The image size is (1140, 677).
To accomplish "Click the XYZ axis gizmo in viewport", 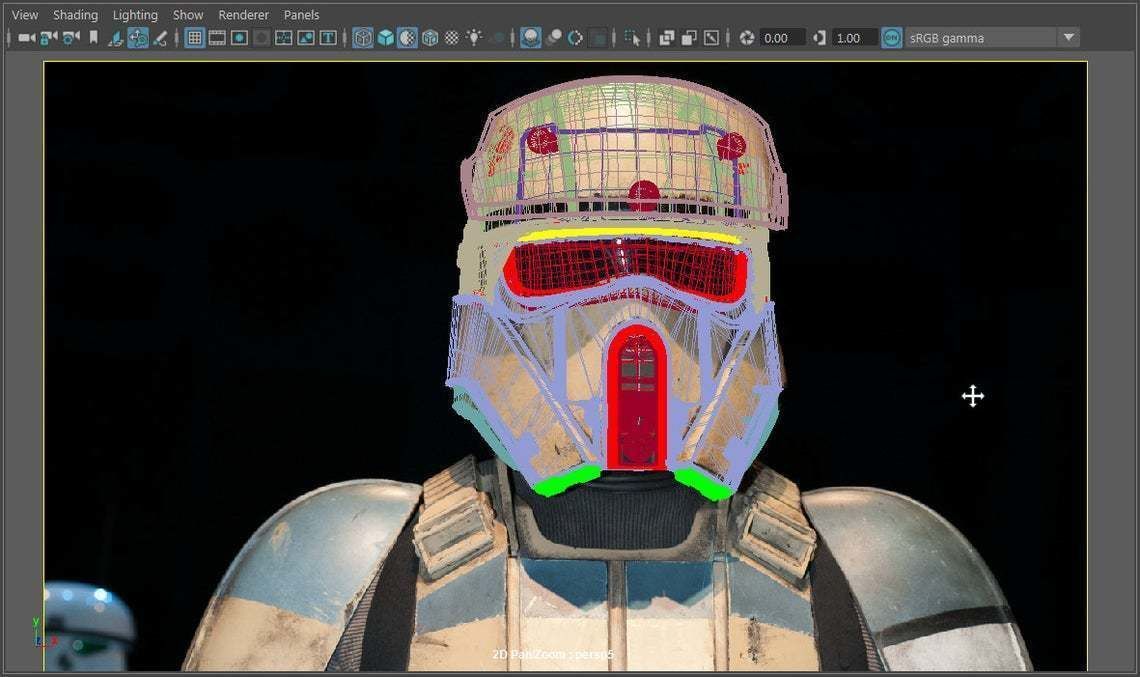I will tap(44, 634).
